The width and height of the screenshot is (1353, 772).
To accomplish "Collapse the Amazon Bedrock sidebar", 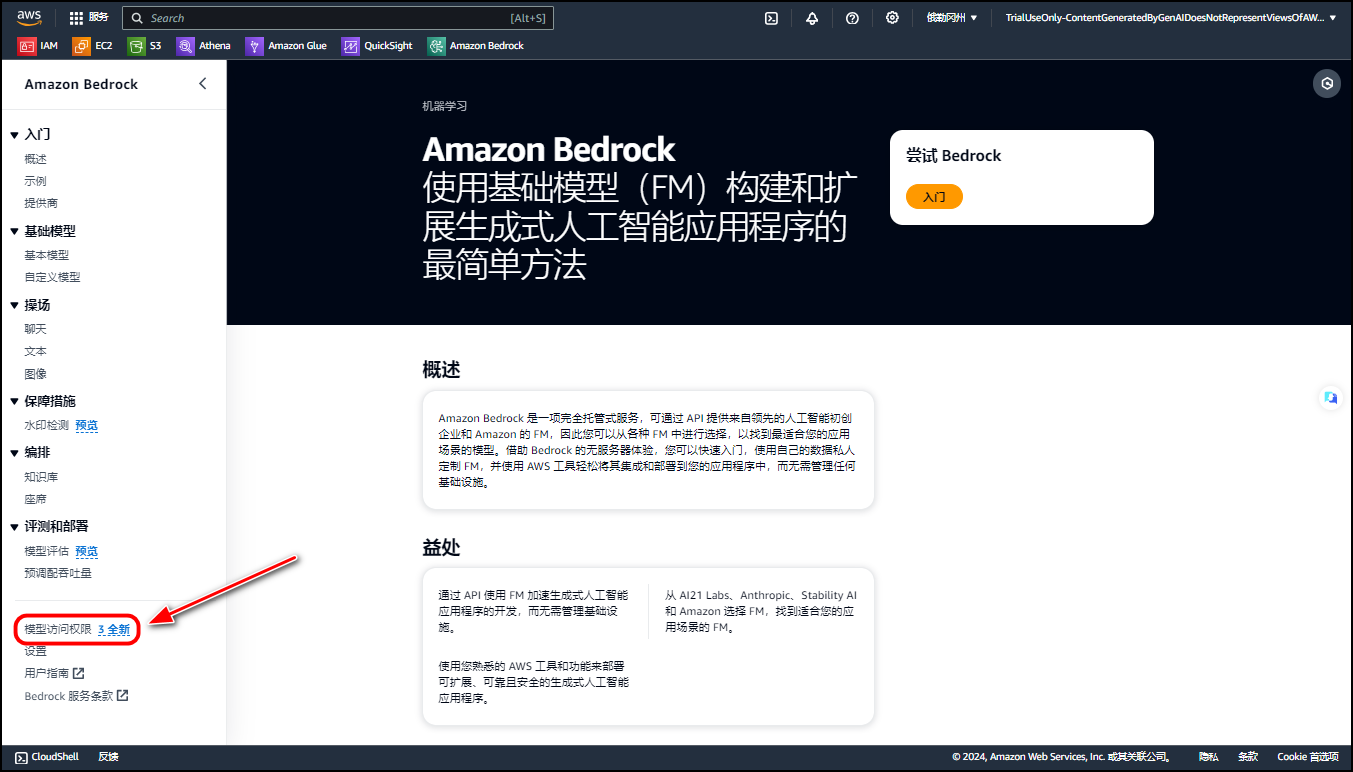I will pyautogui.click(x=202, y=84).
